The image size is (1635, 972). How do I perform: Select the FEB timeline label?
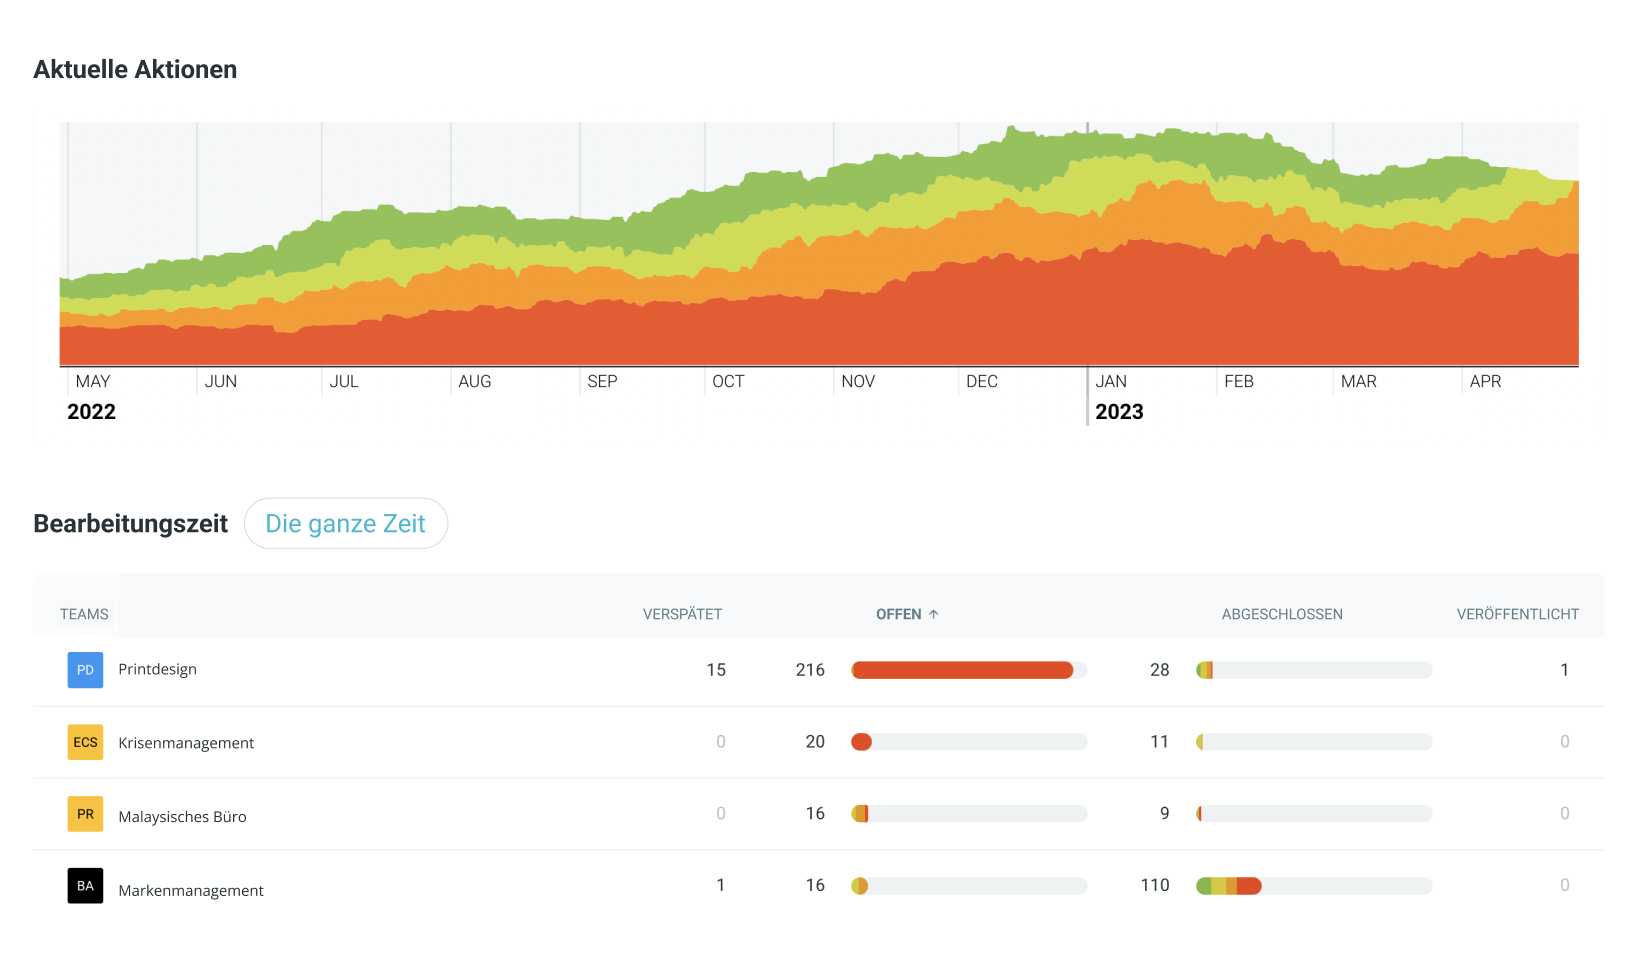coord(1239,381)
